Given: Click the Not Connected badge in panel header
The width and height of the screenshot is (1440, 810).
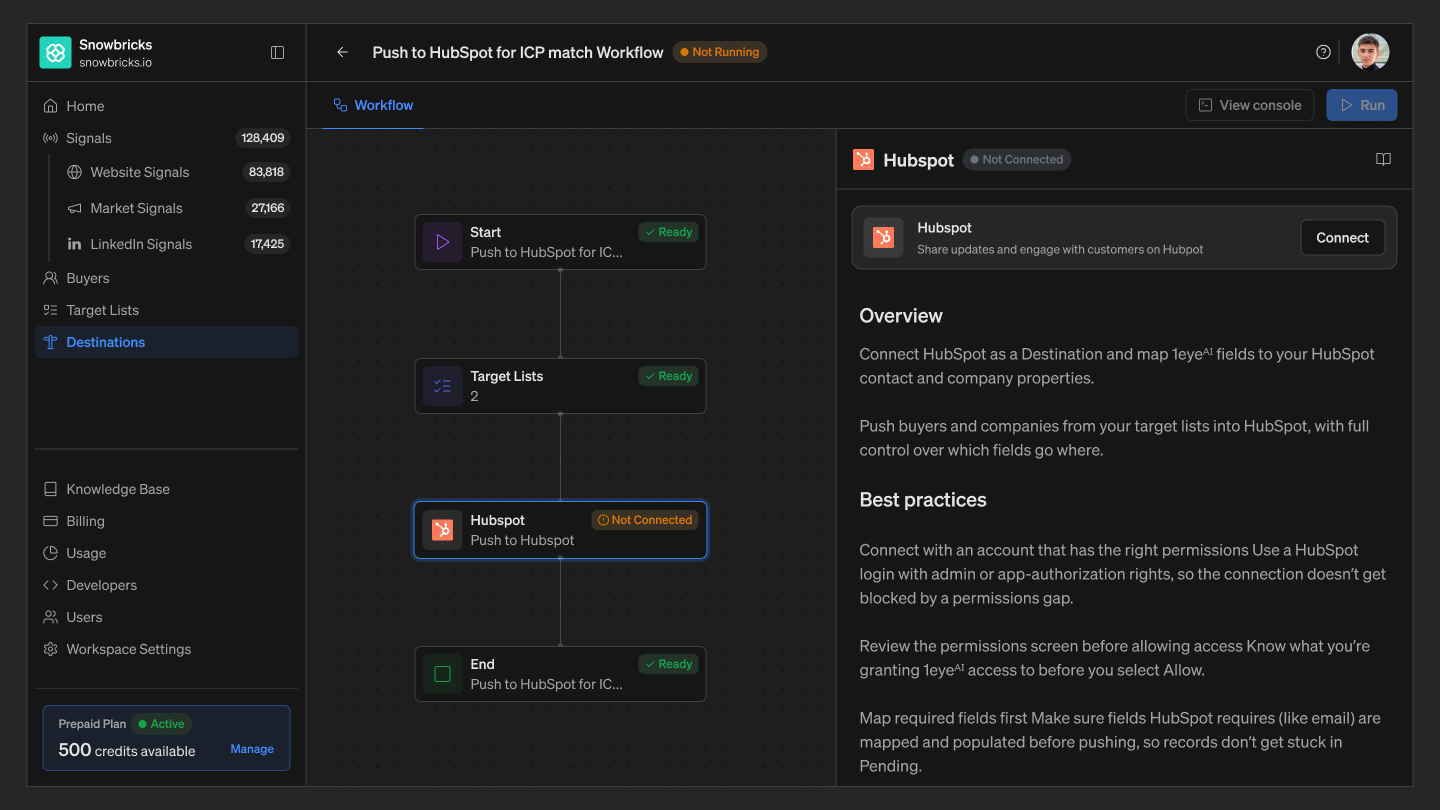Looking at the screenshot, I should pos(1017,159).
